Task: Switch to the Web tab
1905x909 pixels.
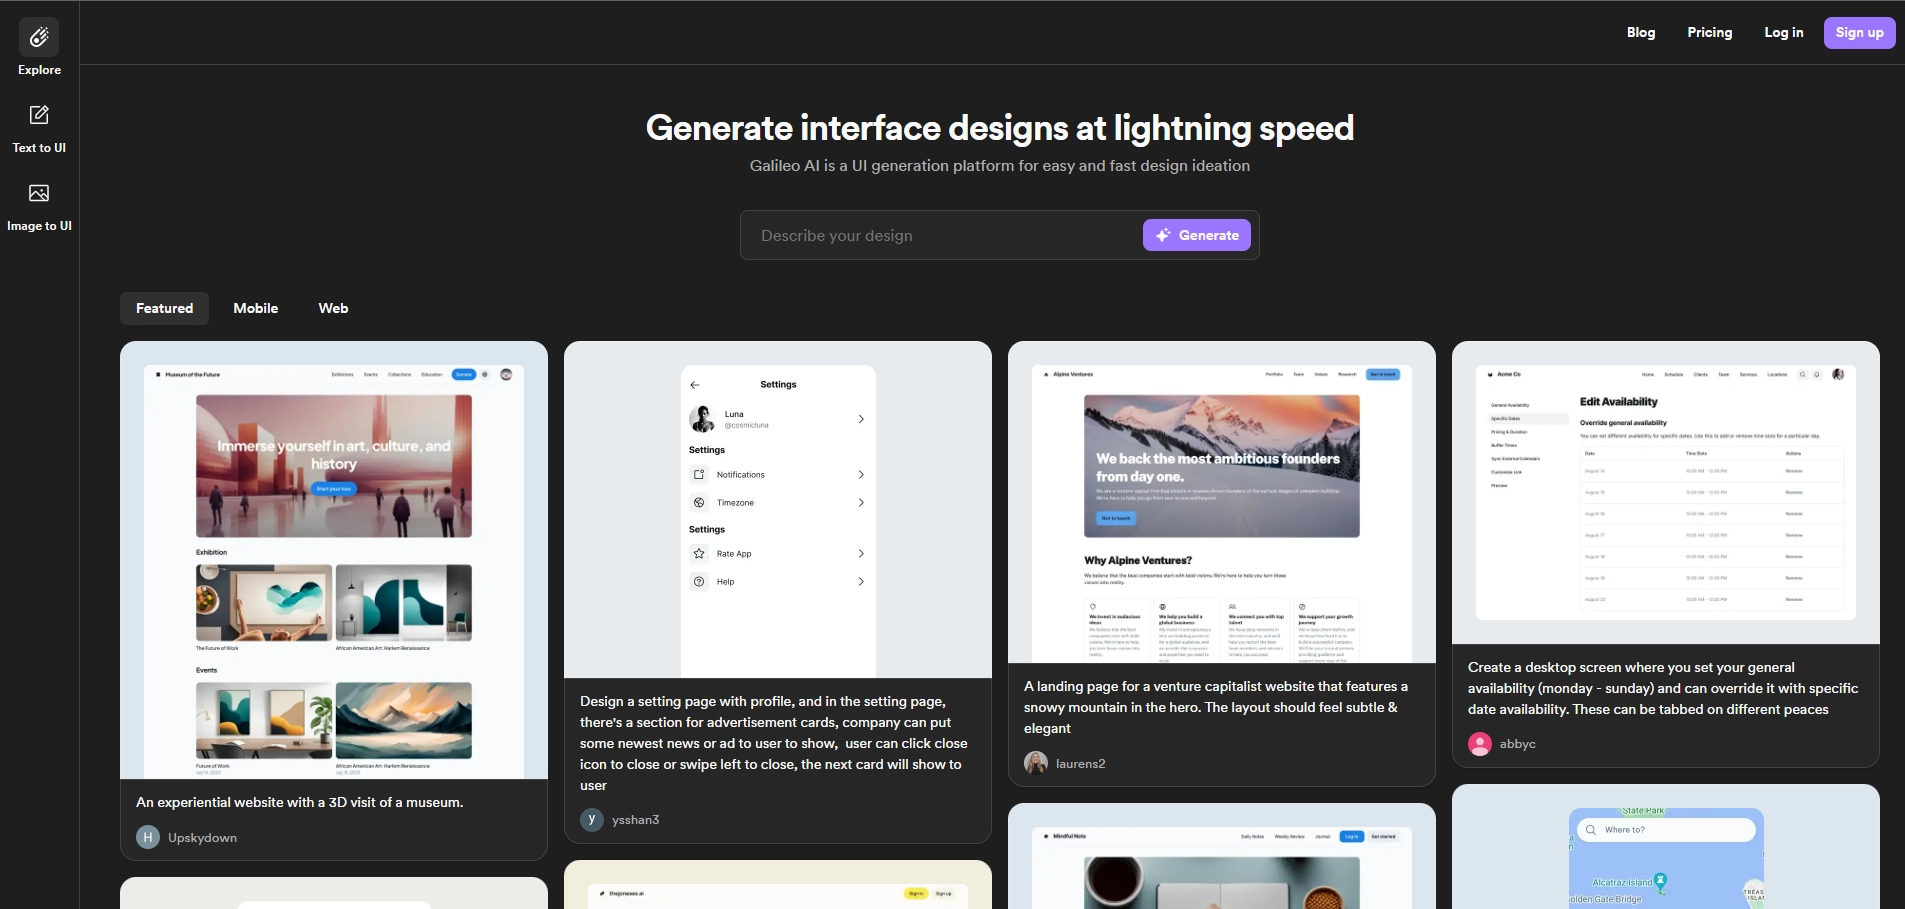Action: click(333, 308)
